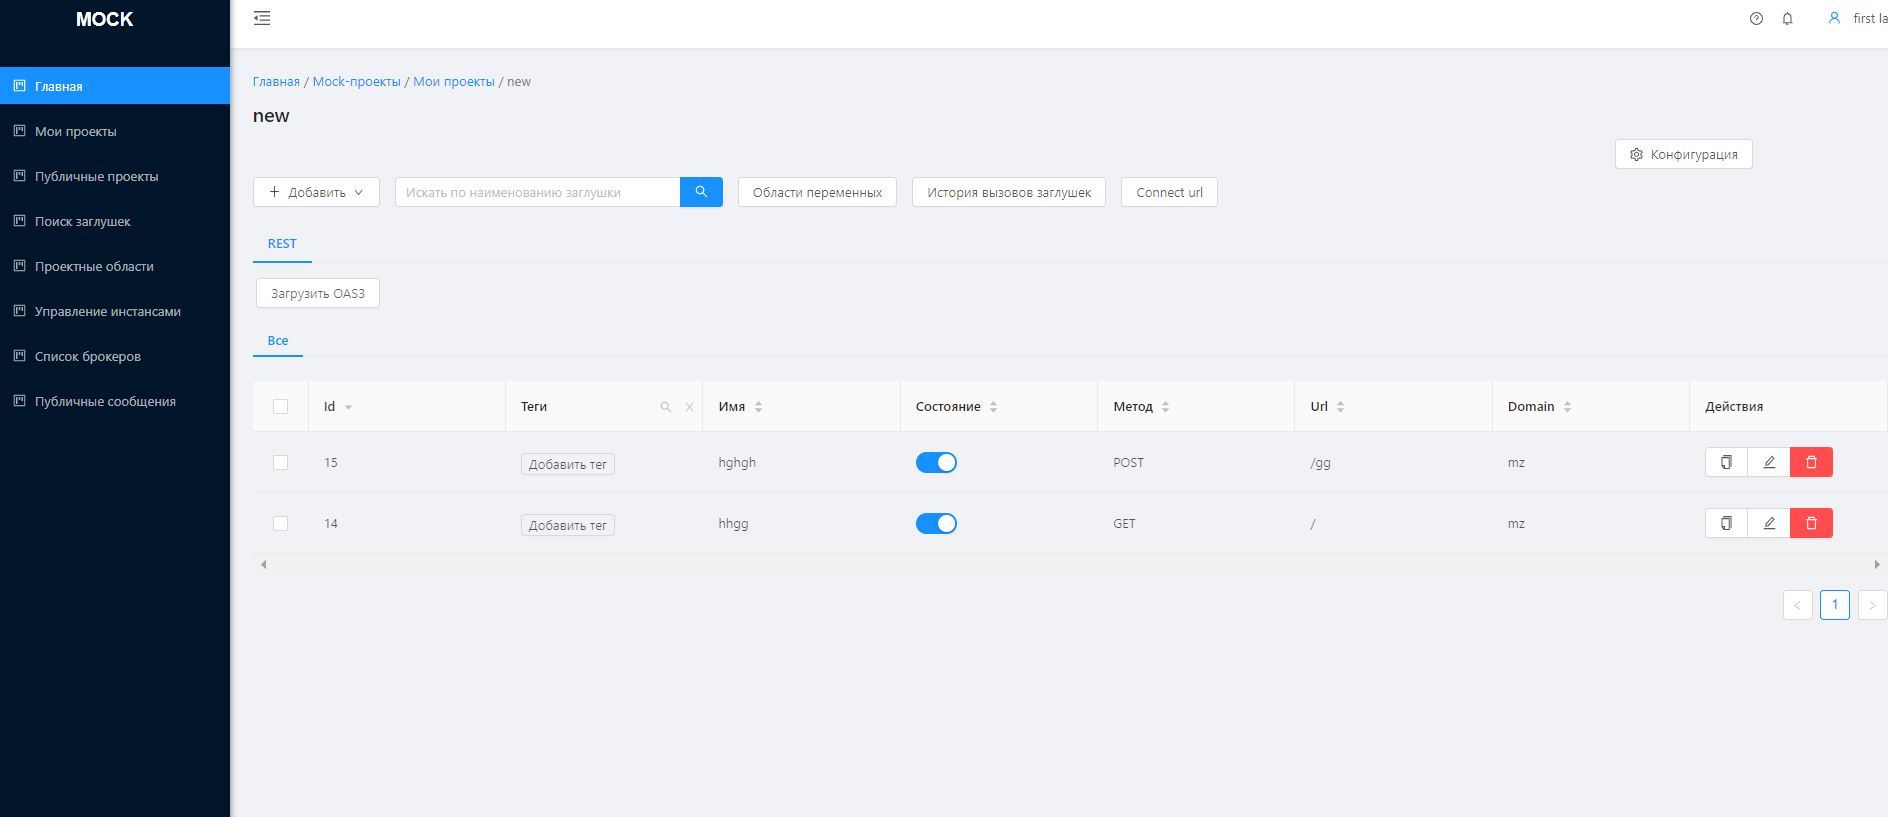Go to previous page with left arrow
This screenshot has height=817, width=1888.
point(1797,605)
